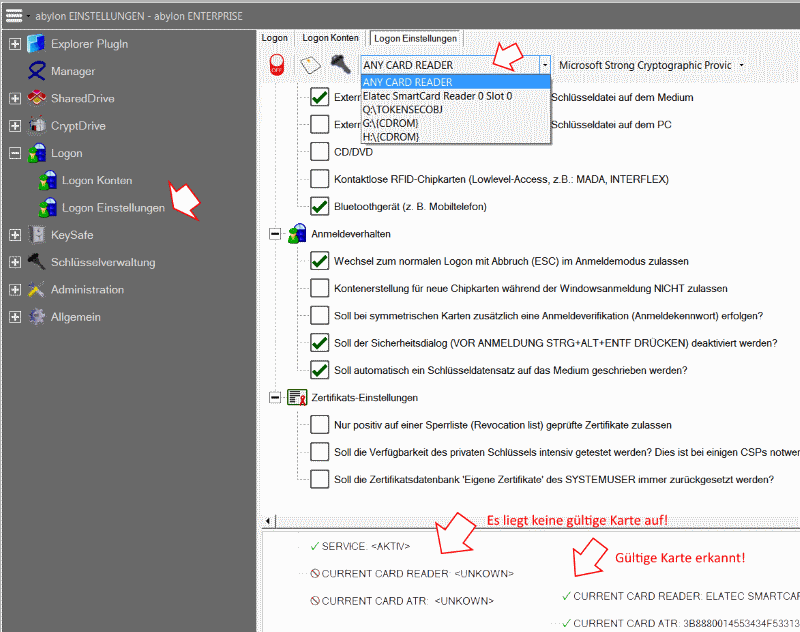Viewport: 800px width, 632px height.
Task: Click the Schlüsselverwaltung key icon
Action: coord(36,262)
